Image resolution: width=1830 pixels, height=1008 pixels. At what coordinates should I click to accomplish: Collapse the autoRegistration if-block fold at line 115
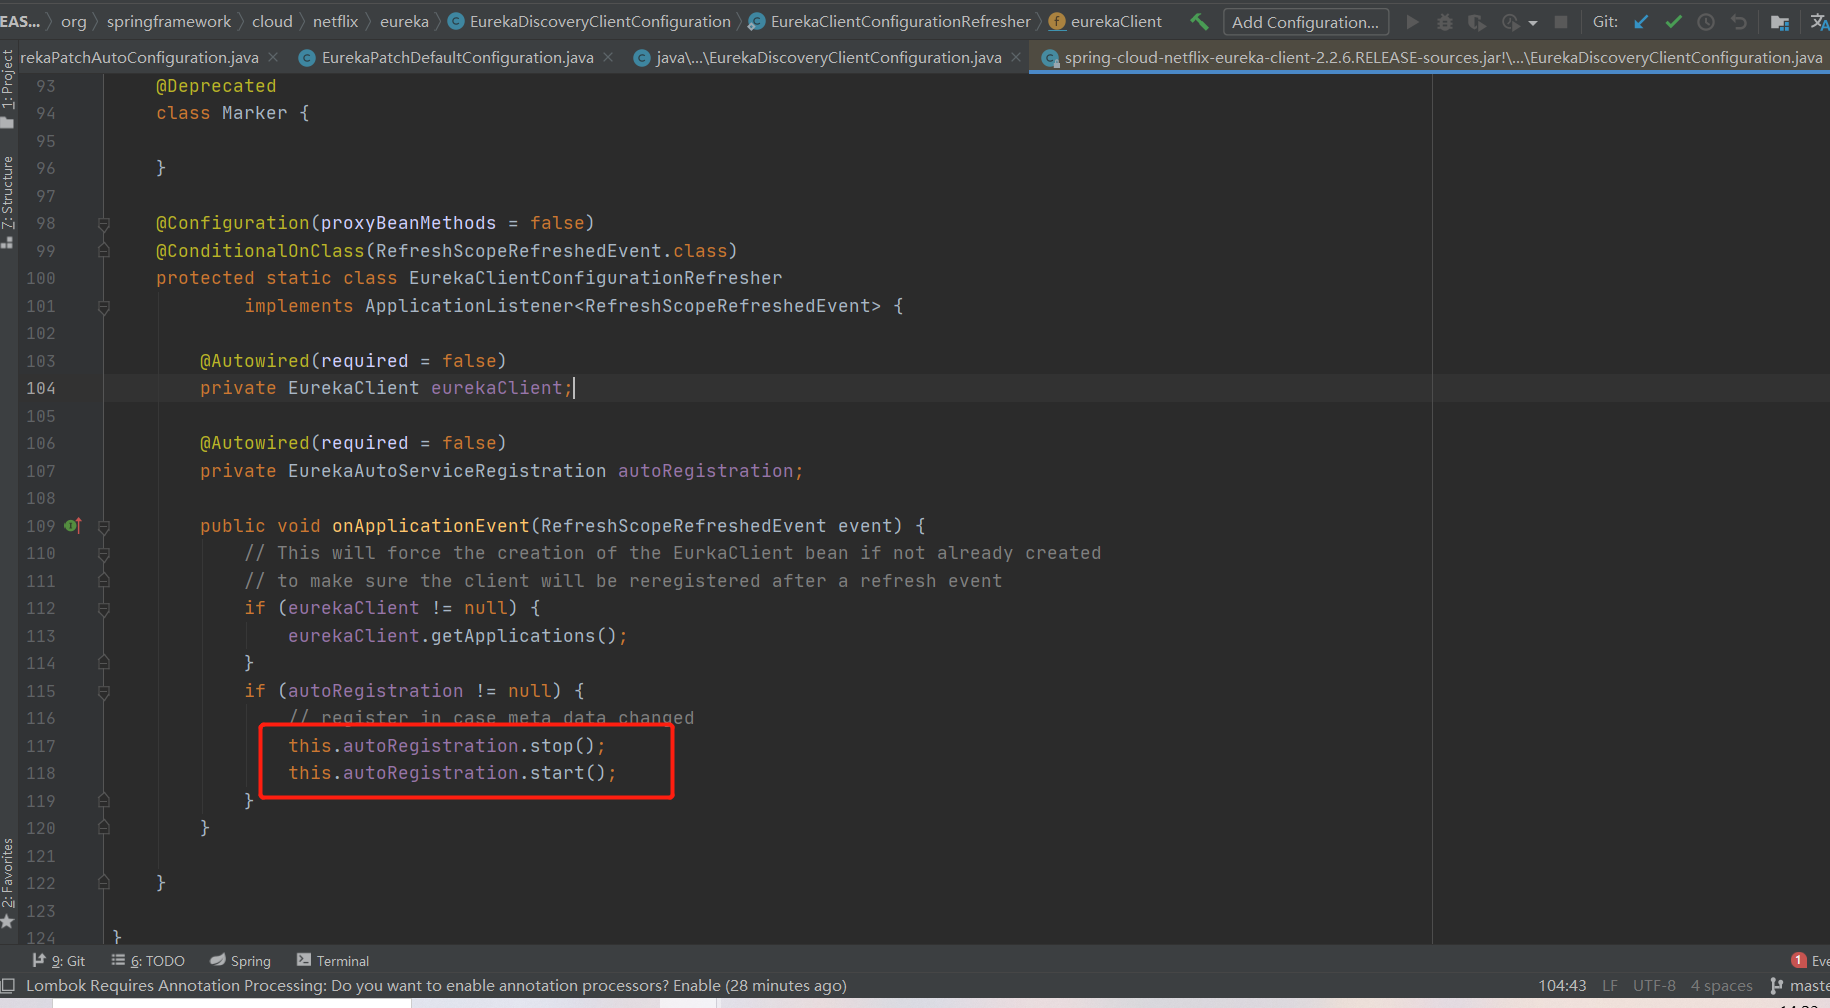(104, 692)
